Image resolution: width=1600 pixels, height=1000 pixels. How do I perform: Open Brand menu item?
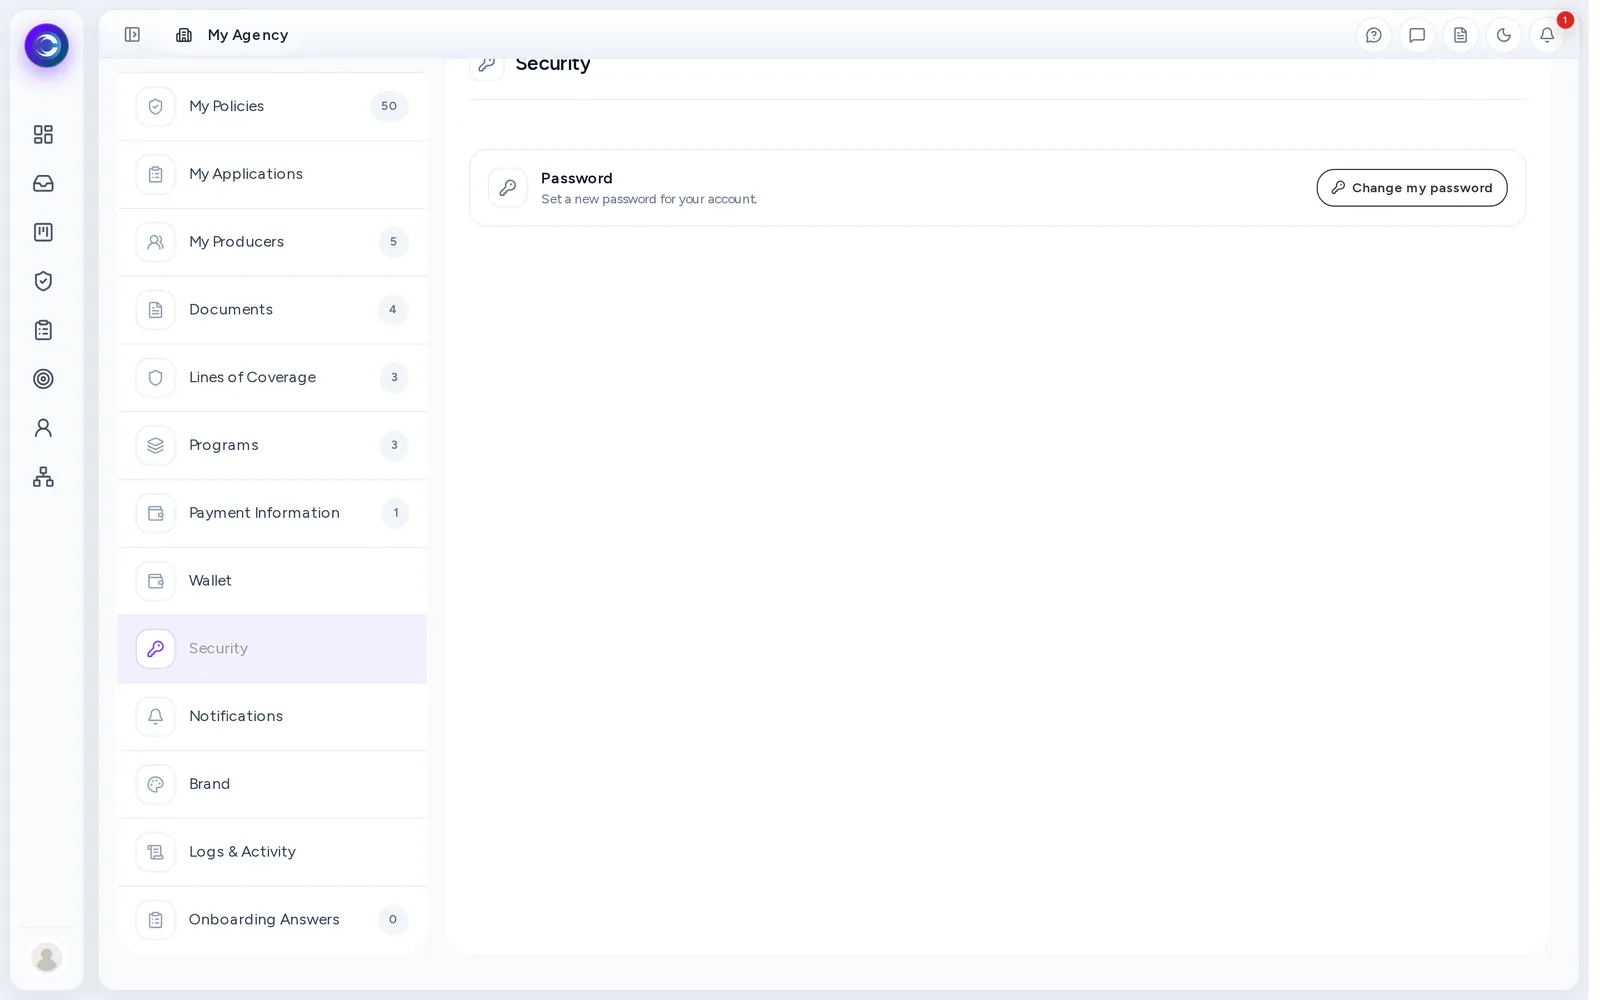click(x=272, y=784)
